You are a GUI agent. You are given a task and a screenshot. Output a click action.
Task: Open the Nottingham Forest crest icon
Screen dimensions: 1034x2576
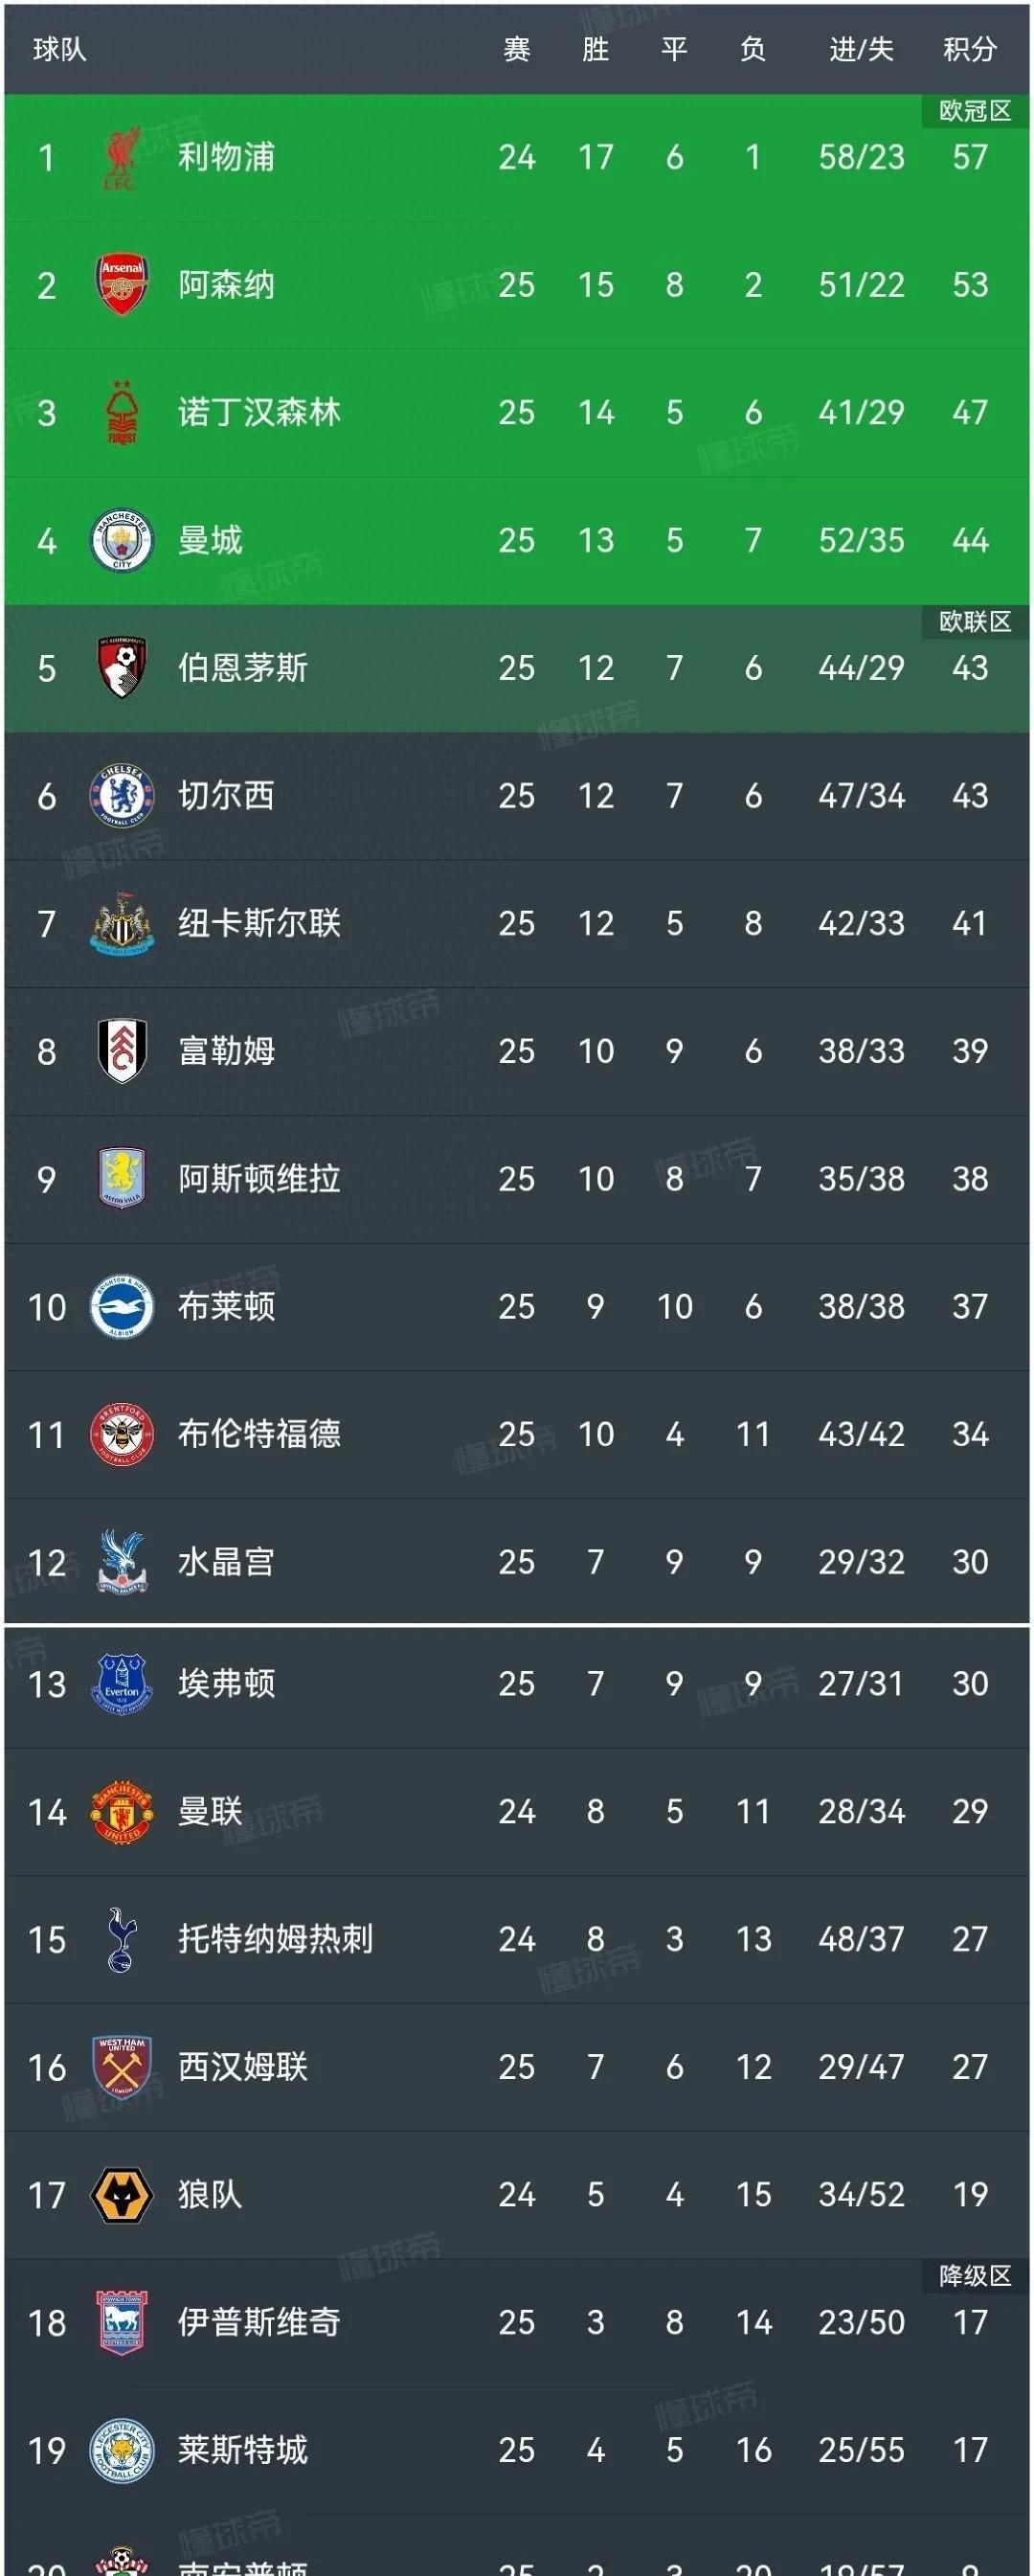tap(121, 412)
